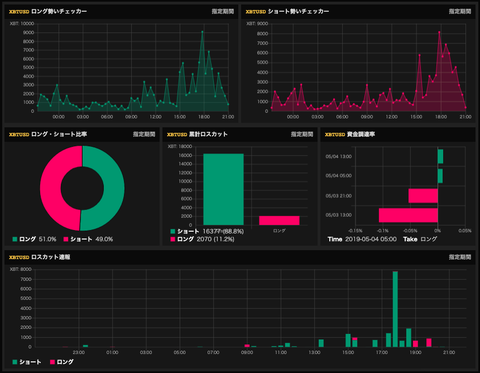Toggle the ロング 51.0% legend entry
The width and height of the screenshot is (480, 373).
(x=34, y=239)
